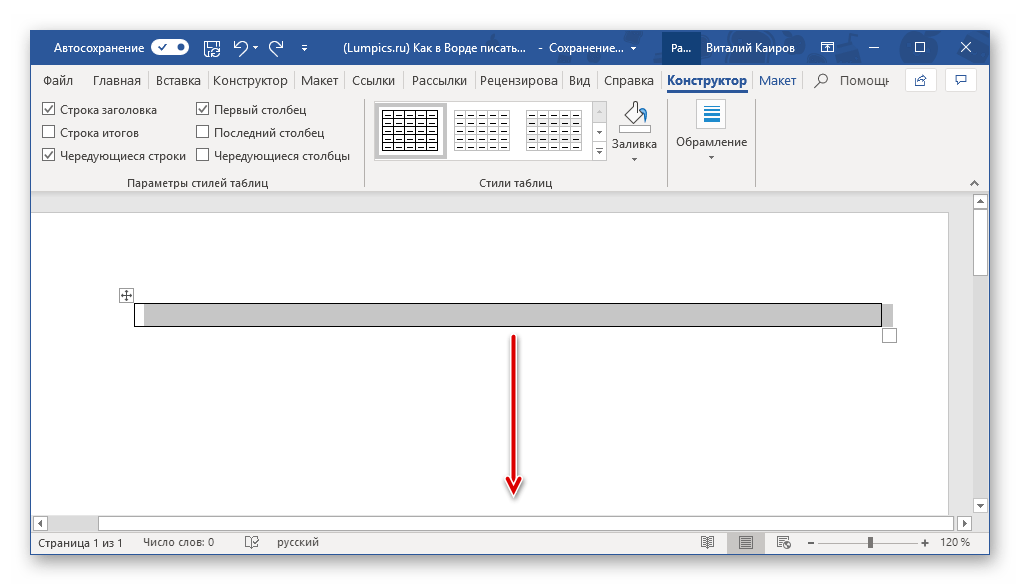Open the Comments speech bubble icon
The width and height of the screenshot is (1020, 585).
pyautogui.click(x=960, y=81)
